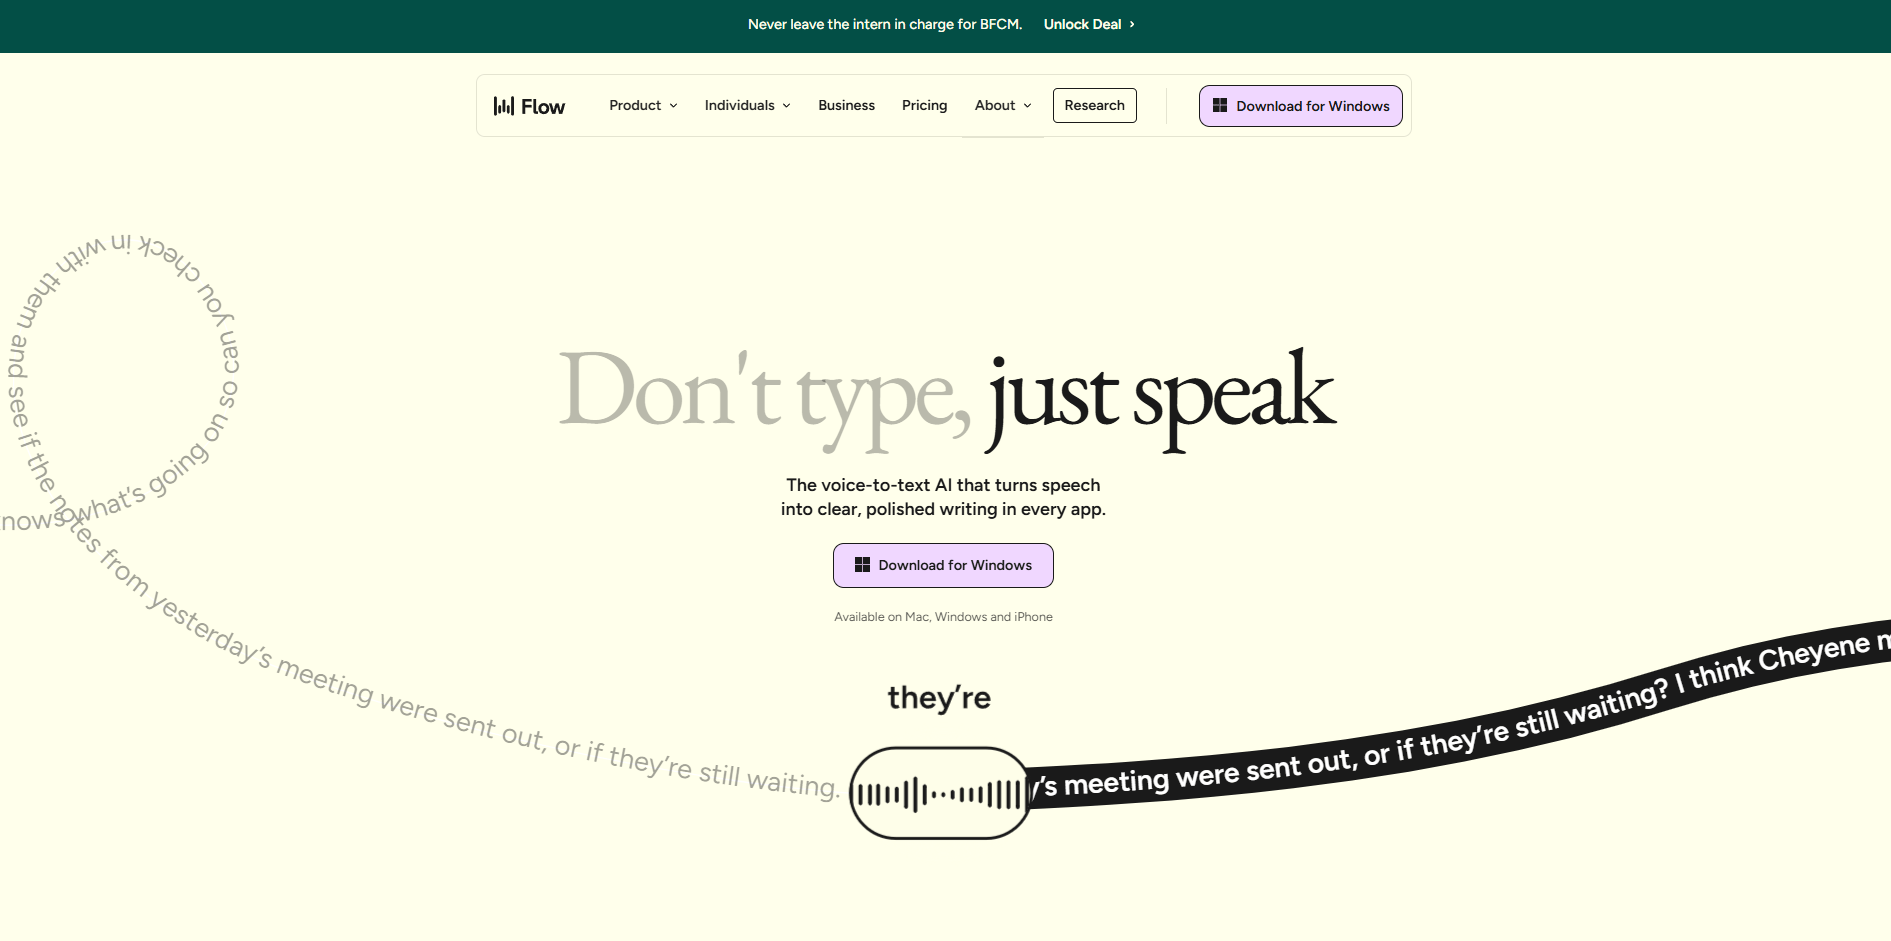Click the voice-to-text AI description text
Image resolution: width=1891 pixels, height=941 pixels.
pyautogui.click(x=943, y=497)
